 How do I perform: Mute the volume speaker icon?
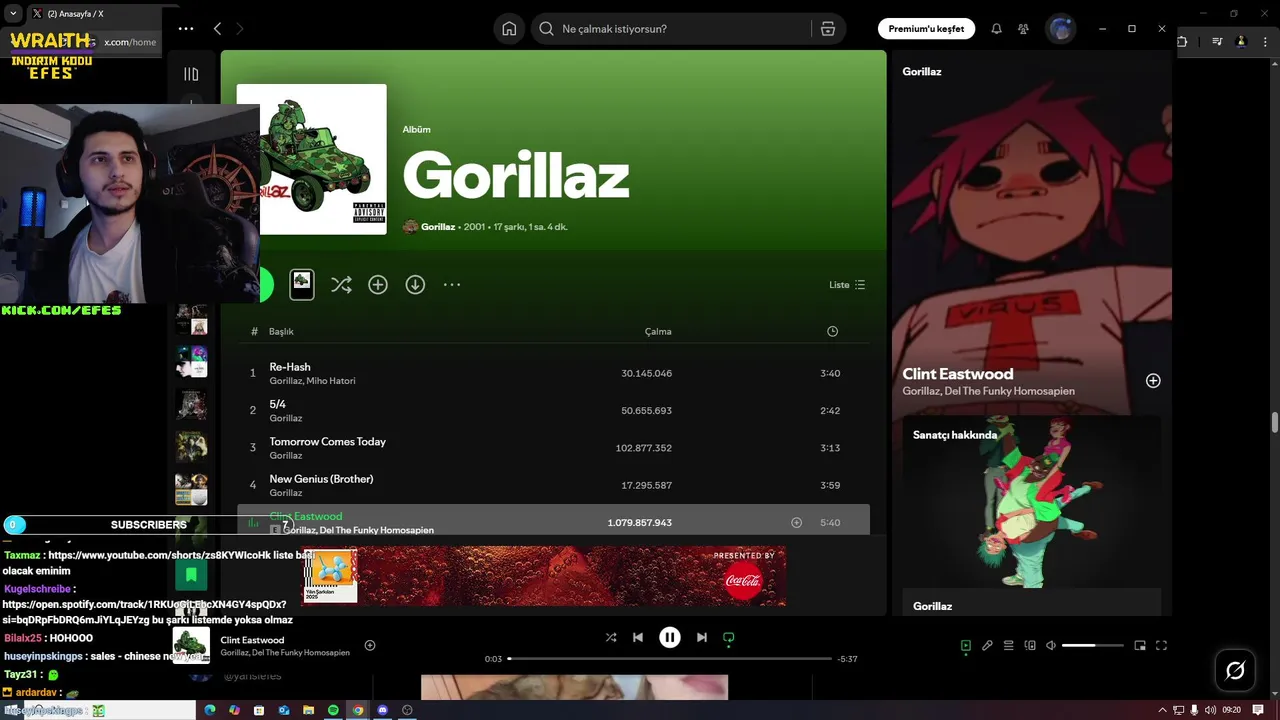click(x=1051, y=646)
